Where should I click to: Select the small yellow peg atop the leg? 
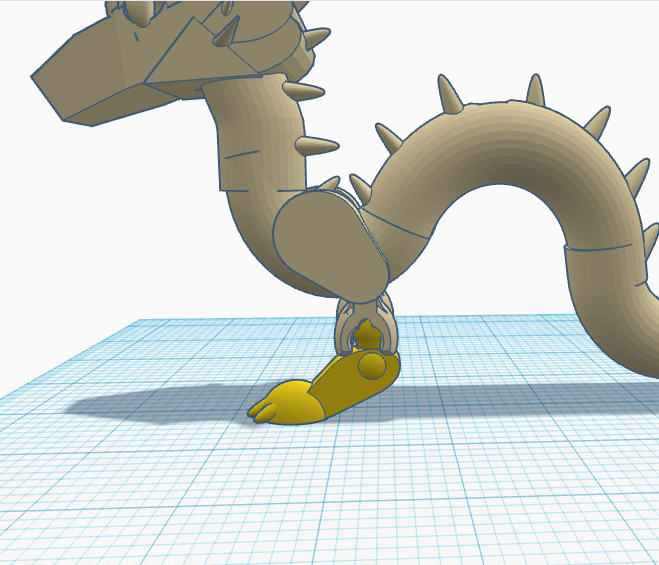point(367,335)
